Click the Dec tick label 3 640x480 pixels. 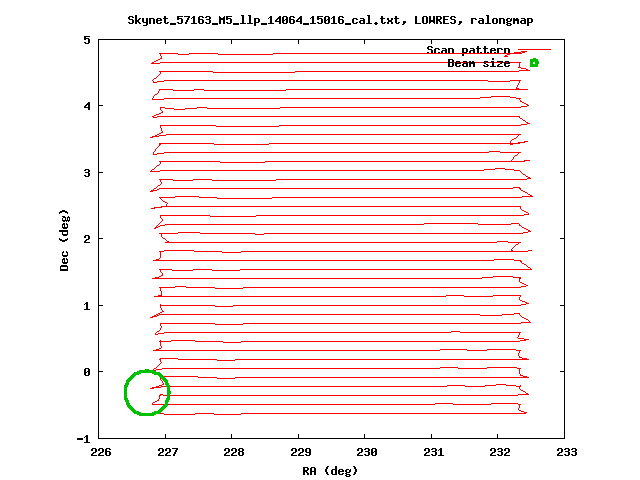[87, 173]
